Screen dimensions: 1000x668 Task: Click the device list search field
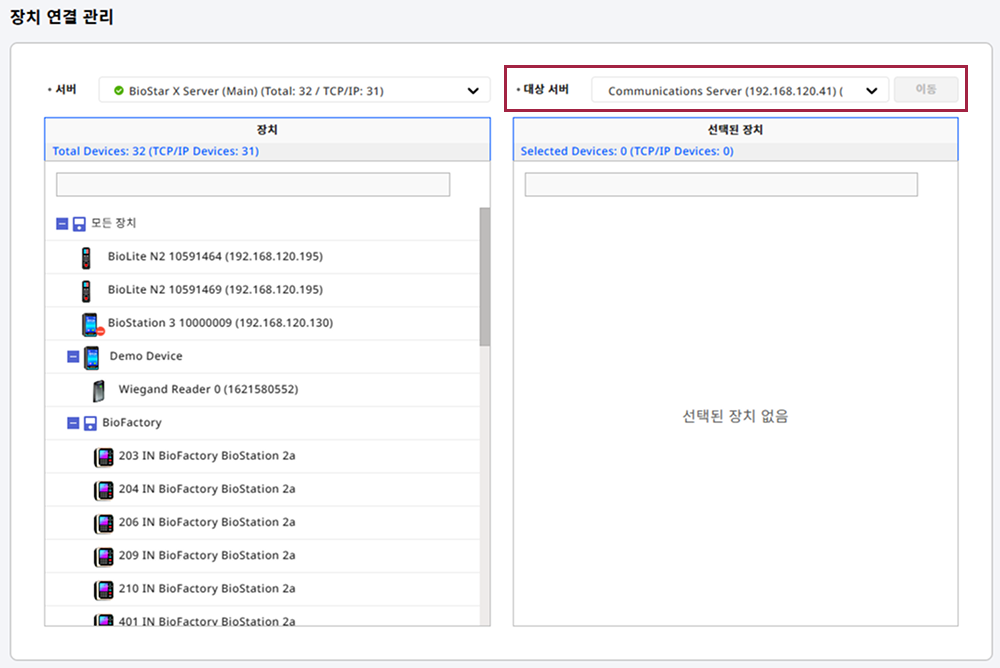pyautogui.click(x=253, y=185)
